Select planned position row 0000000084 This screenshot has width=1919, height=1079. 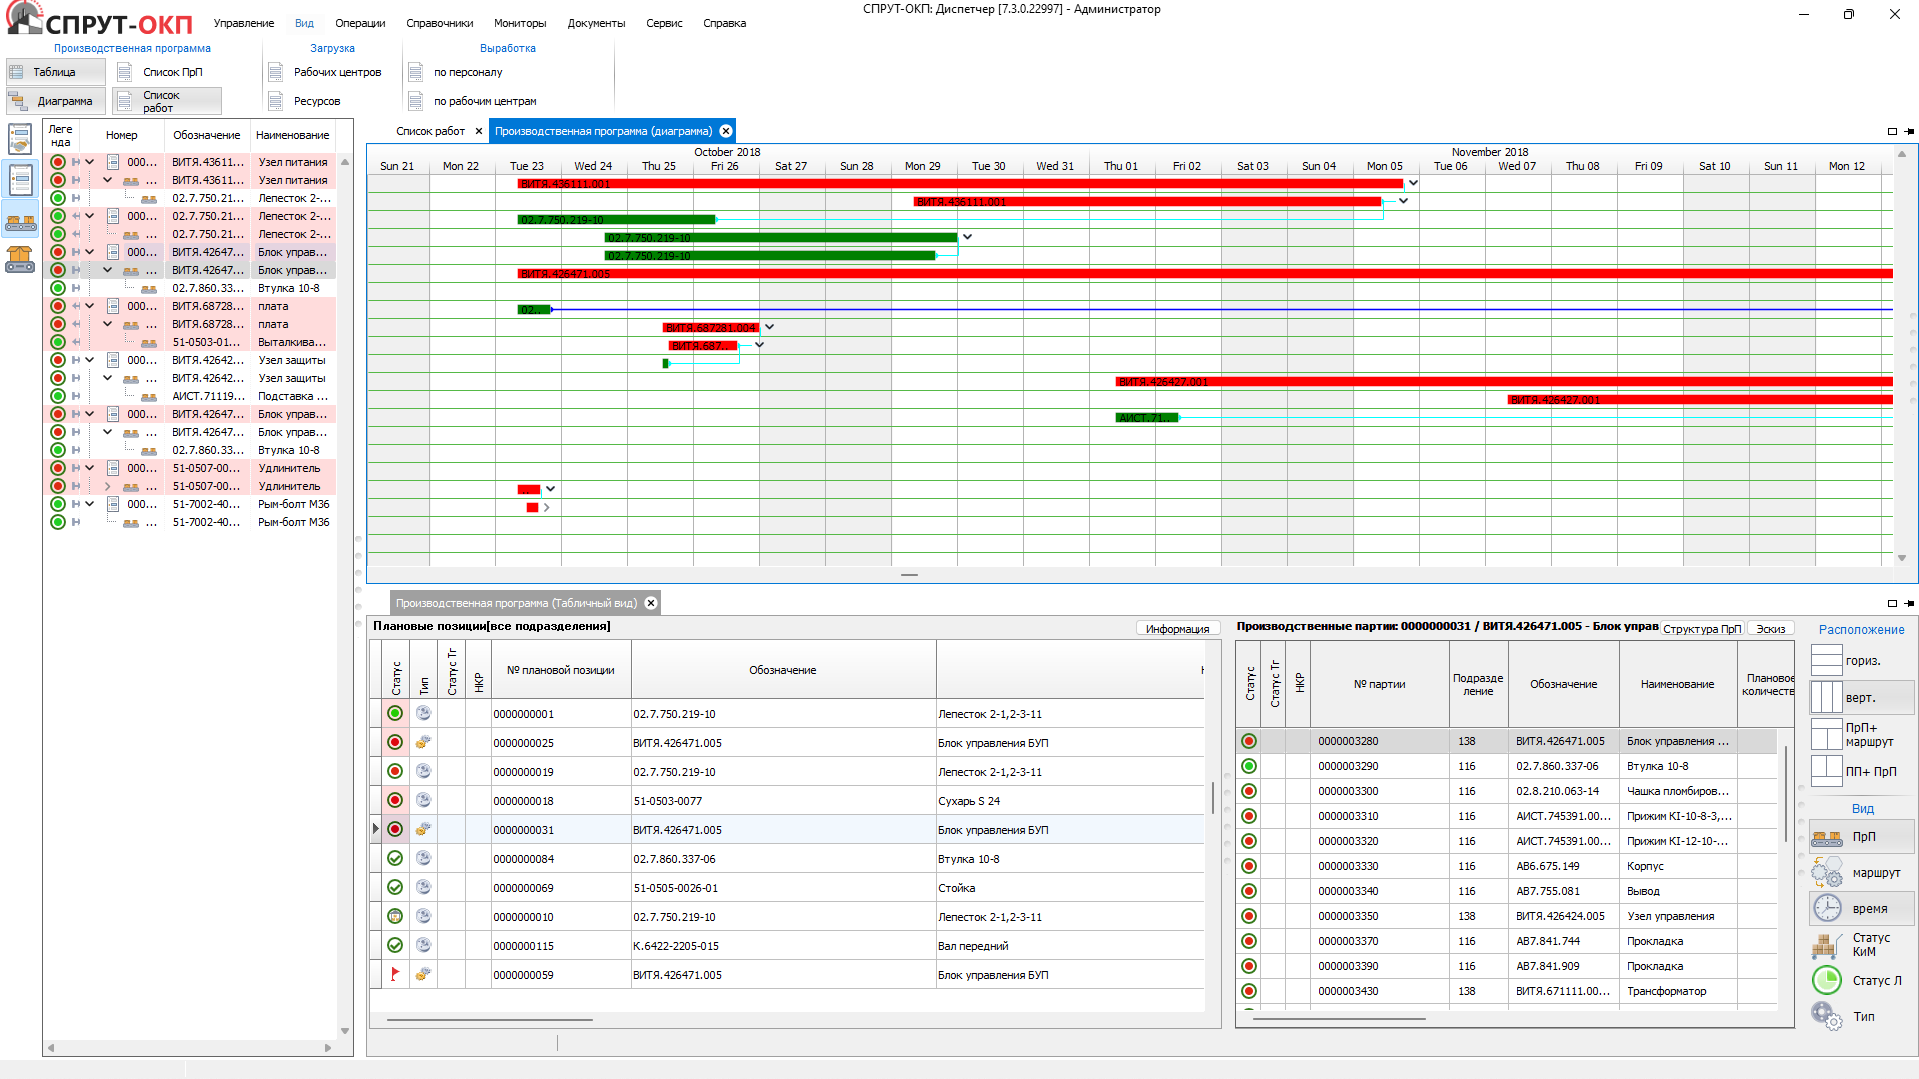coord(524,859)
